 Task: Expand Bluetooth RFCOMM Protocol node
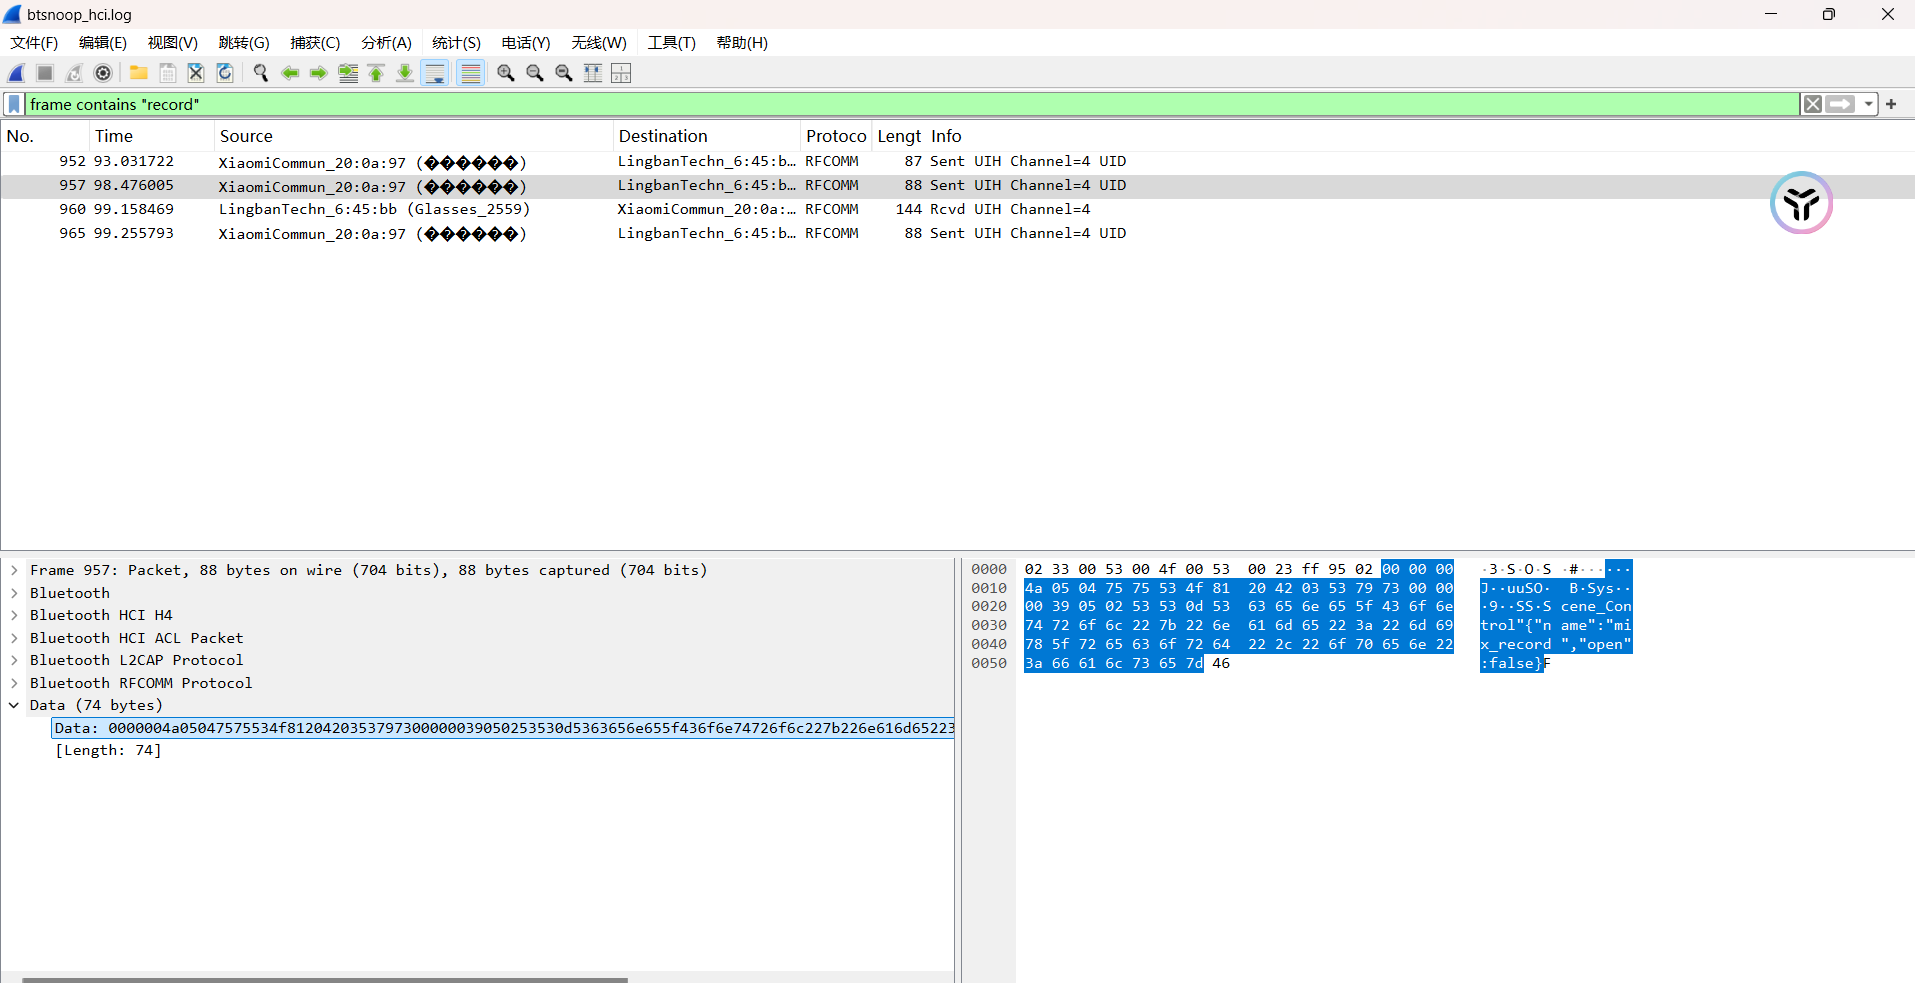coord(14,683)
